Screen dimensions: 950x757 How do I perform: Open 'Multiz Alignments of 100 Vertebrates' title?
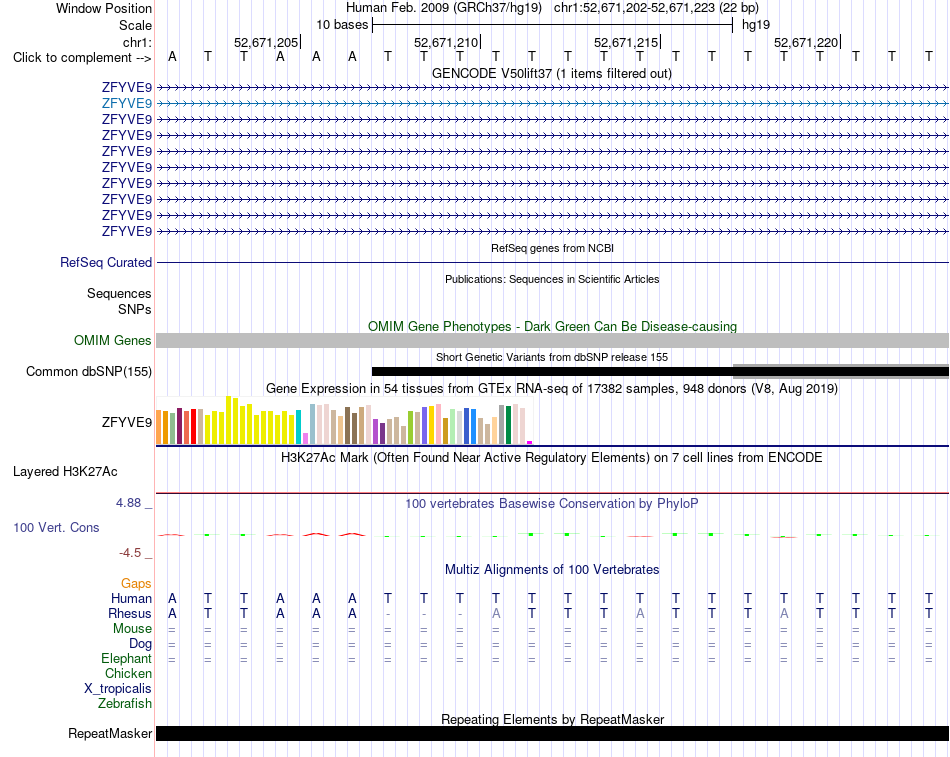[x=552, y=570]
